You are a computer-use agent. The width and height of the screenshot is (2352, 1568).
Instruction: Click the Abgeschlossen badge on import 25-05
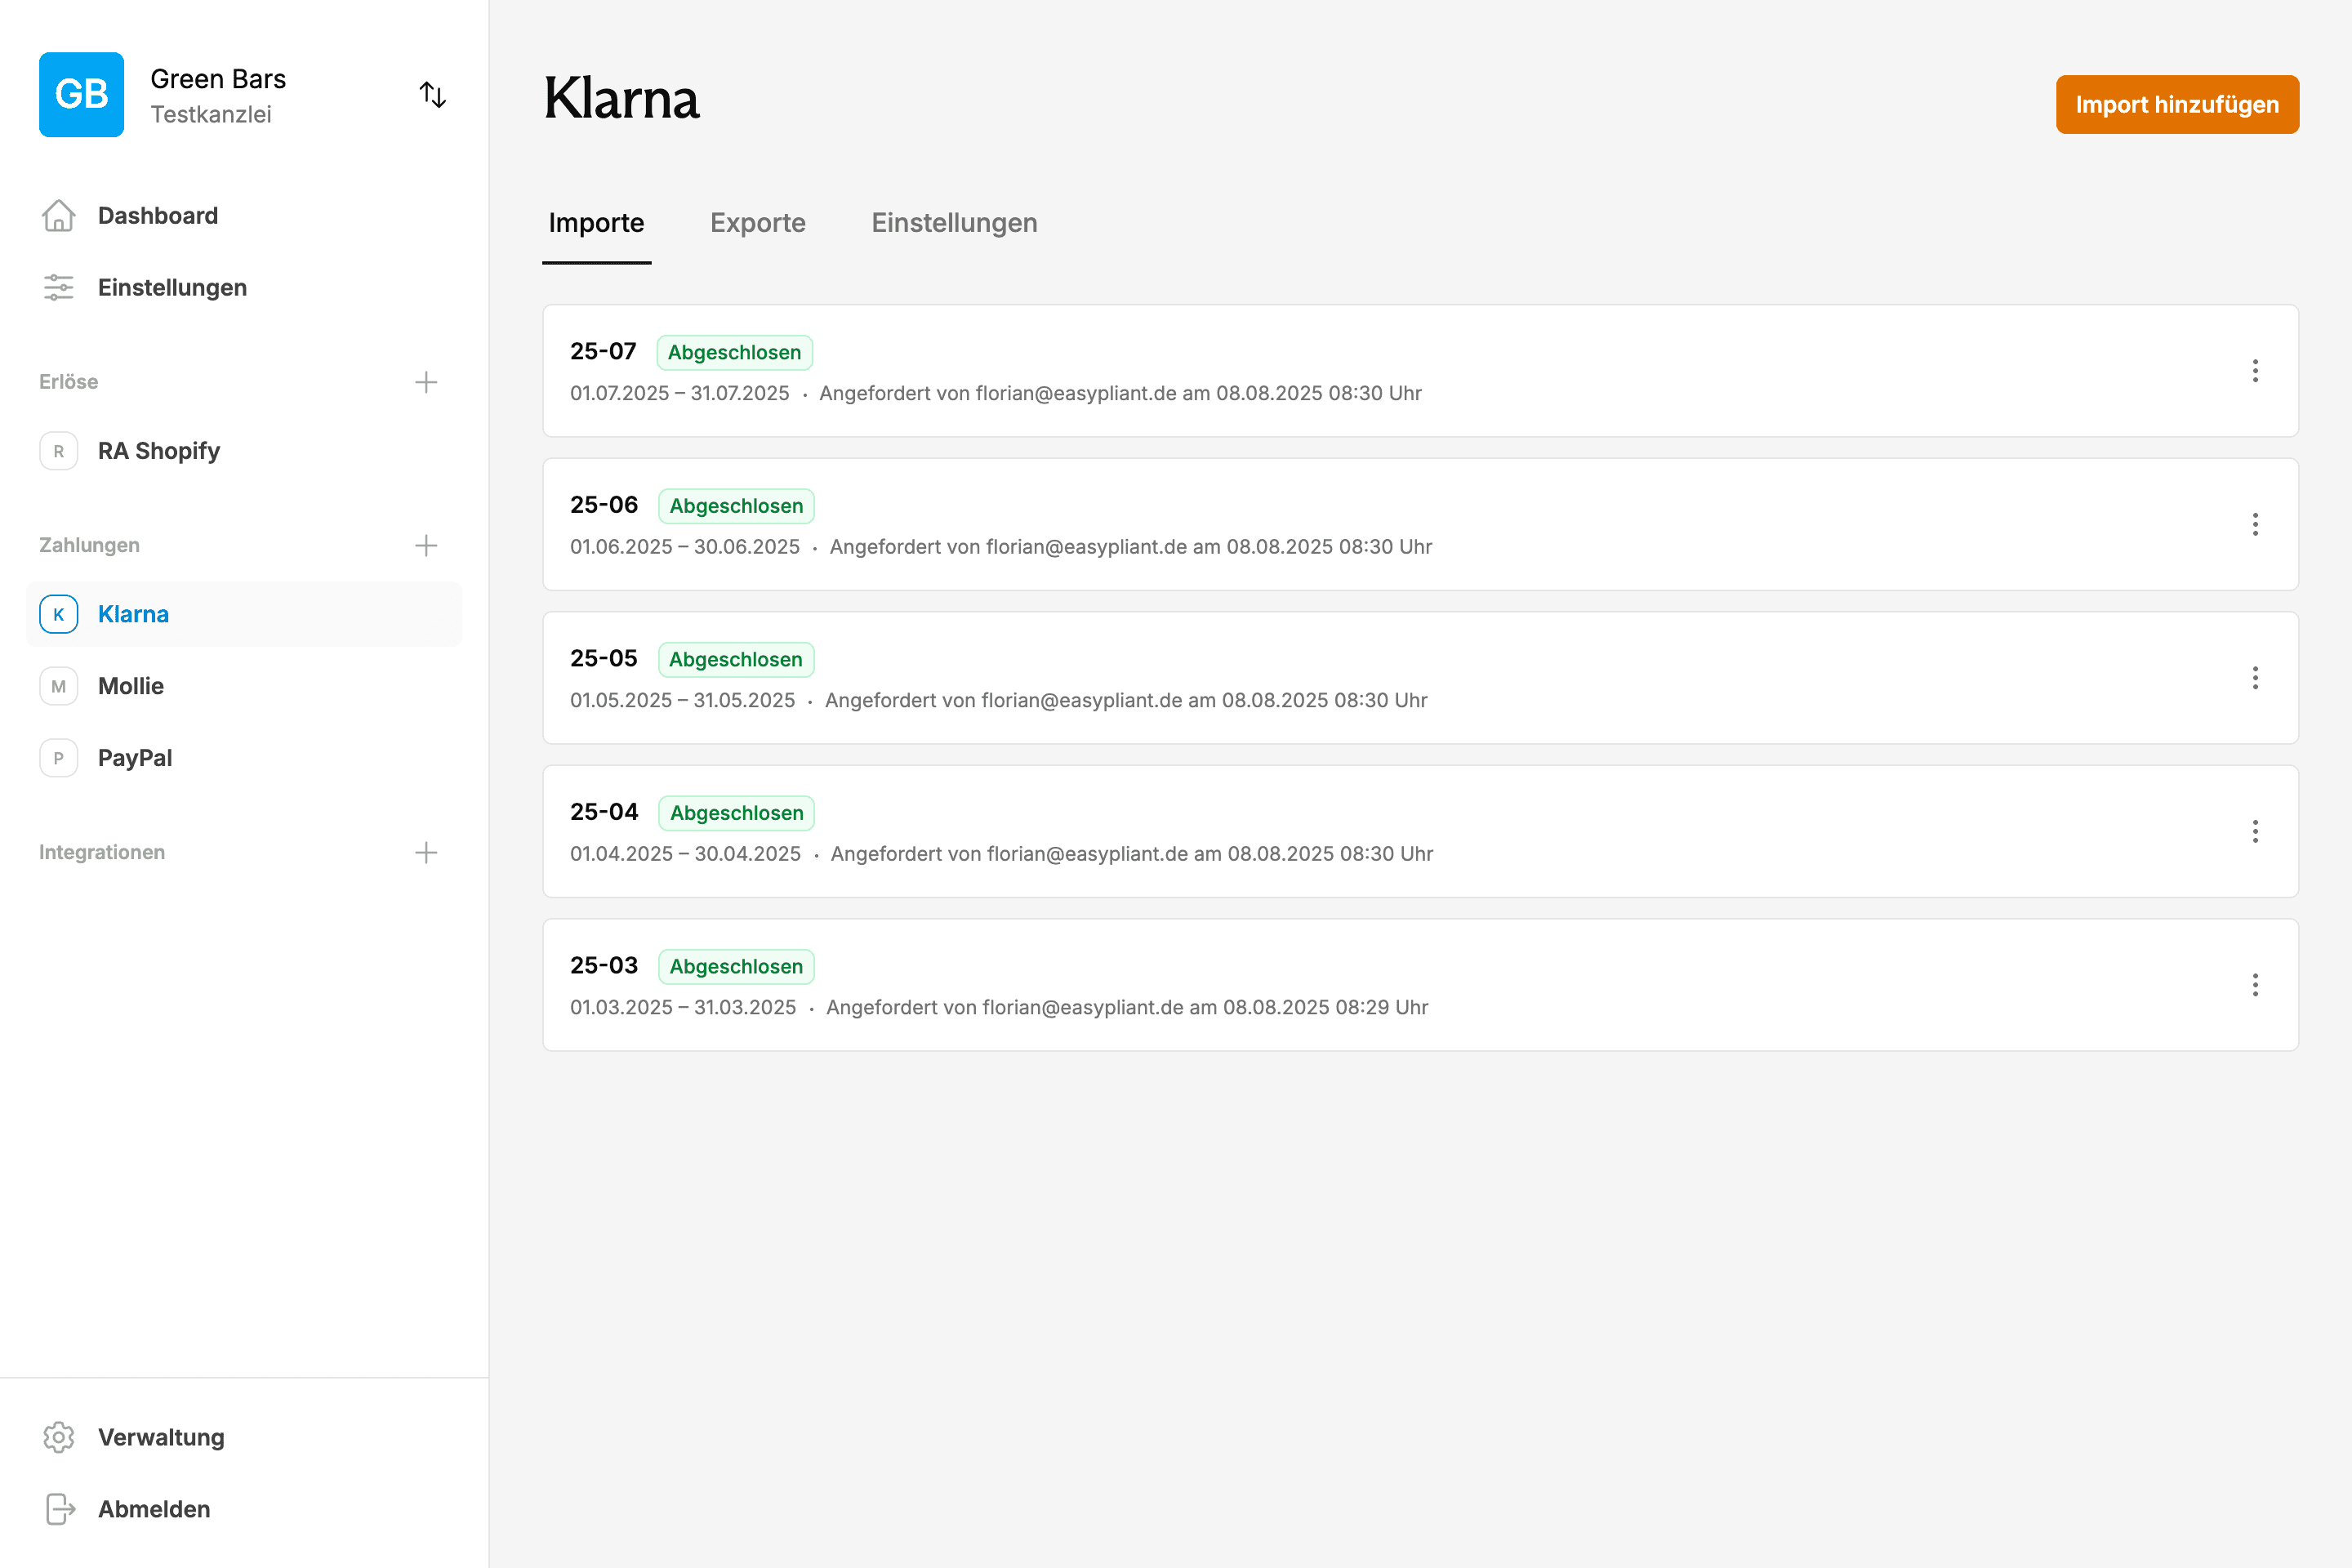(735, 659)
